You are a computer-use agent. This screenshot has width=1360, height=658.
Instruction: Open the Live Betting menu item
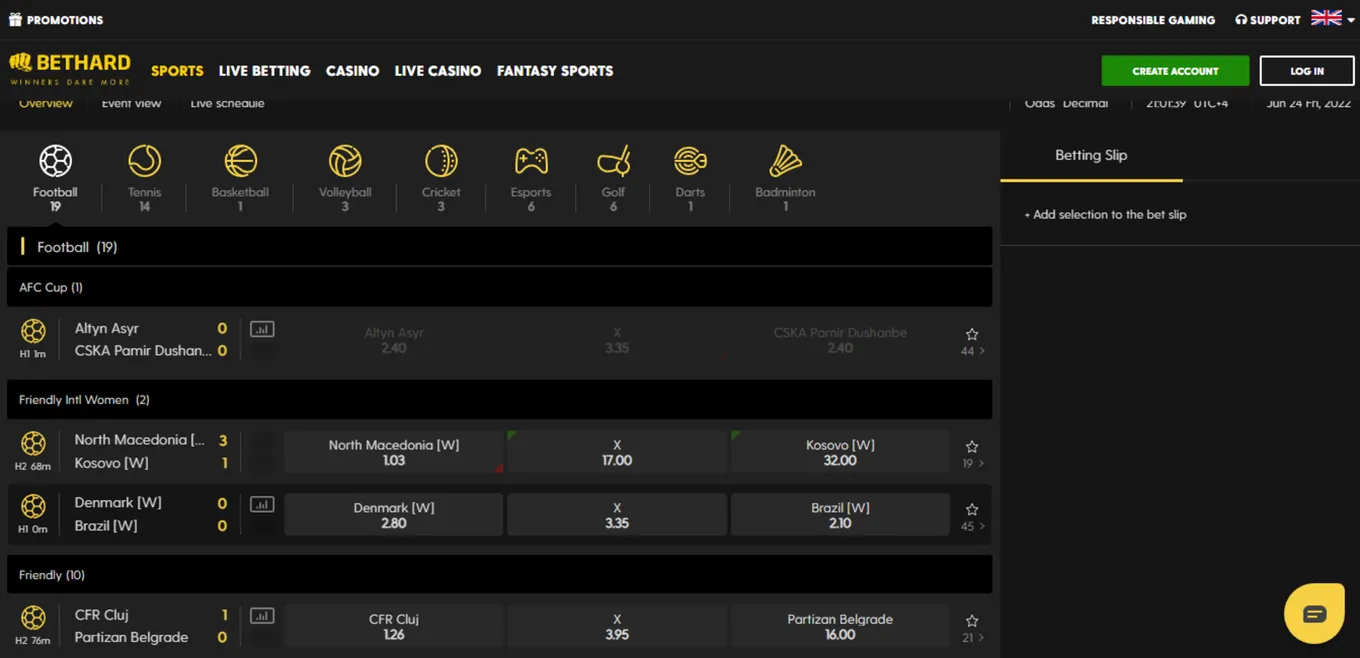click(x=264, y=71)
